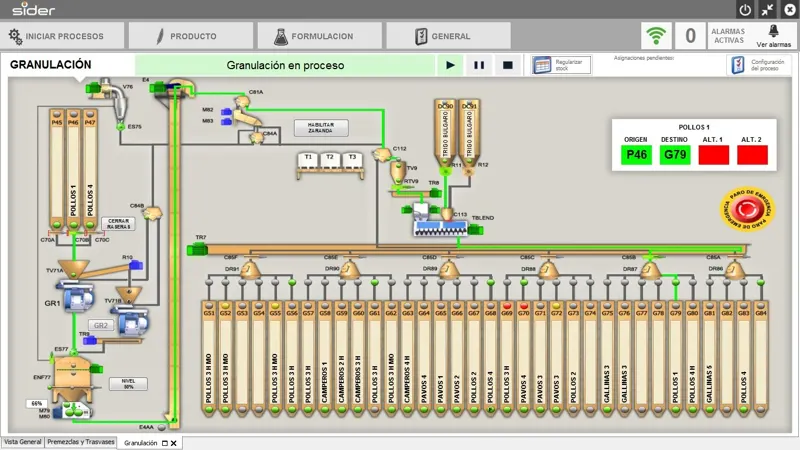Click the NIVEL 50% button
This screenshot has height=450, width=800.
coord(128,384)
